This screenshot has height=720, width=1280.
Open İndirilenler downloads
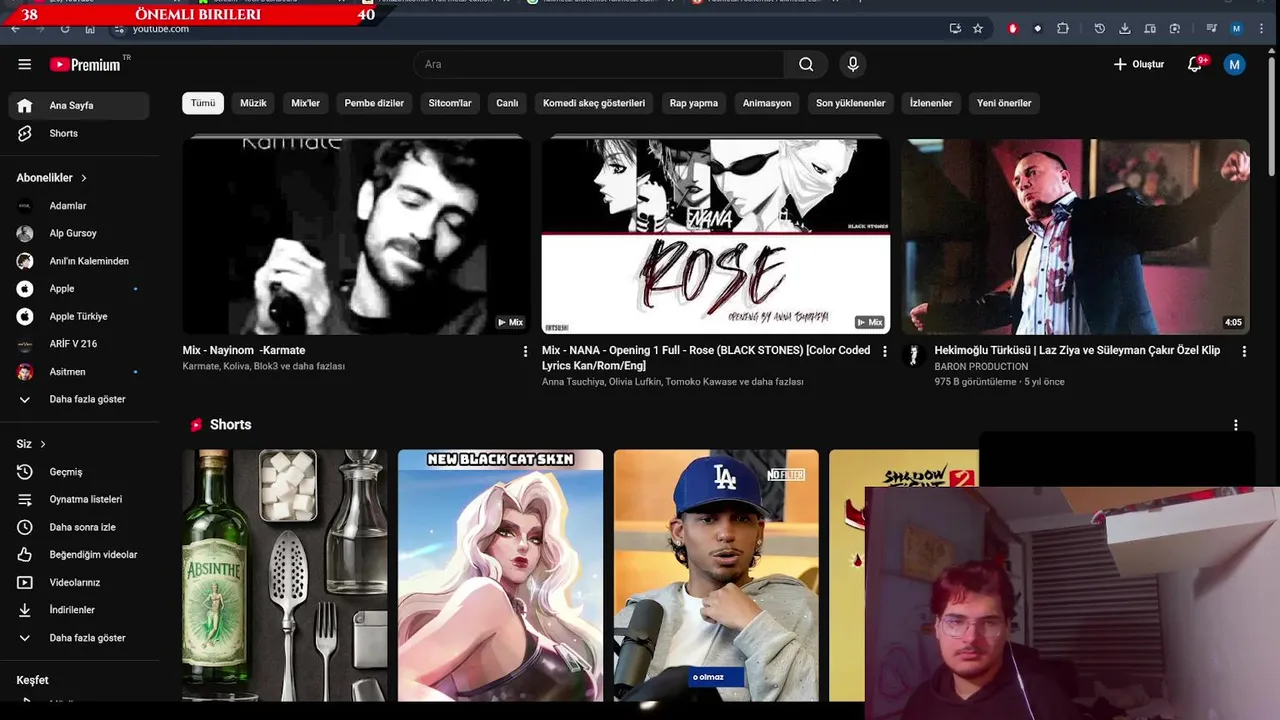coord(79,610)
